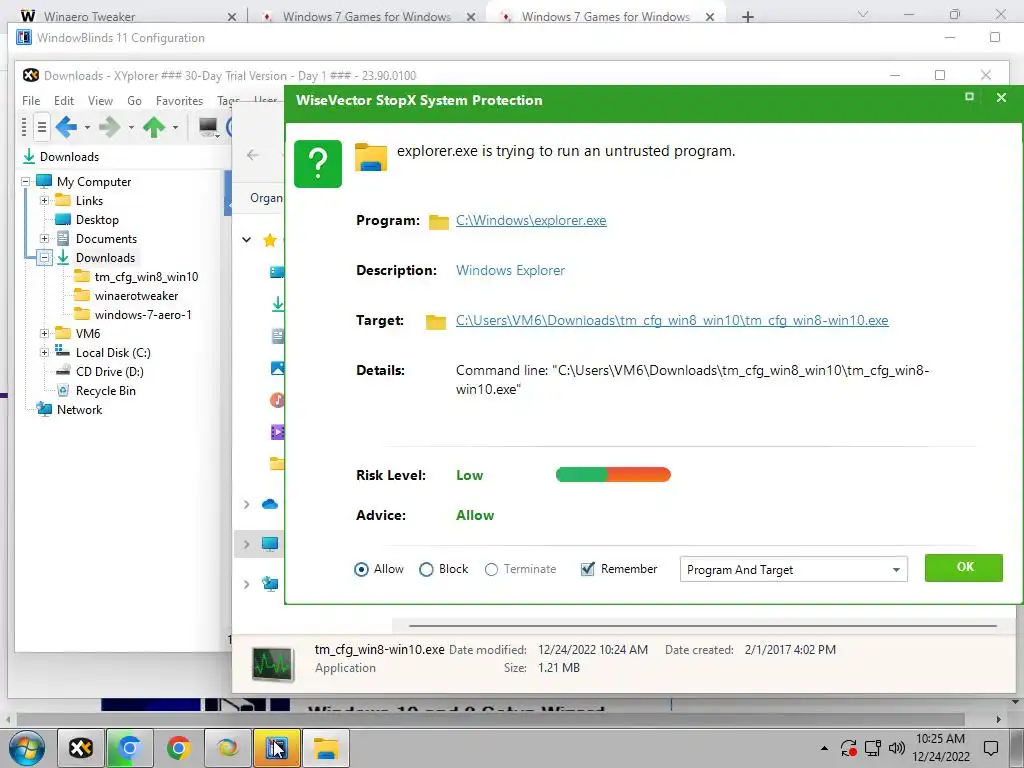
Task: Collapse the My Computer tree node
Action: (x=25, y=182)
